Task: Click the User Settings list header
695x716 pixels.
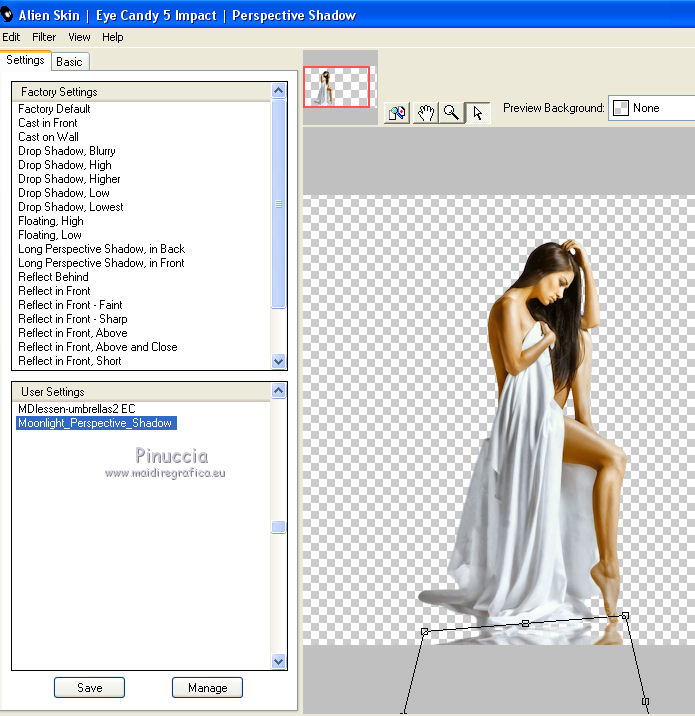Action: tap(141, 392)
